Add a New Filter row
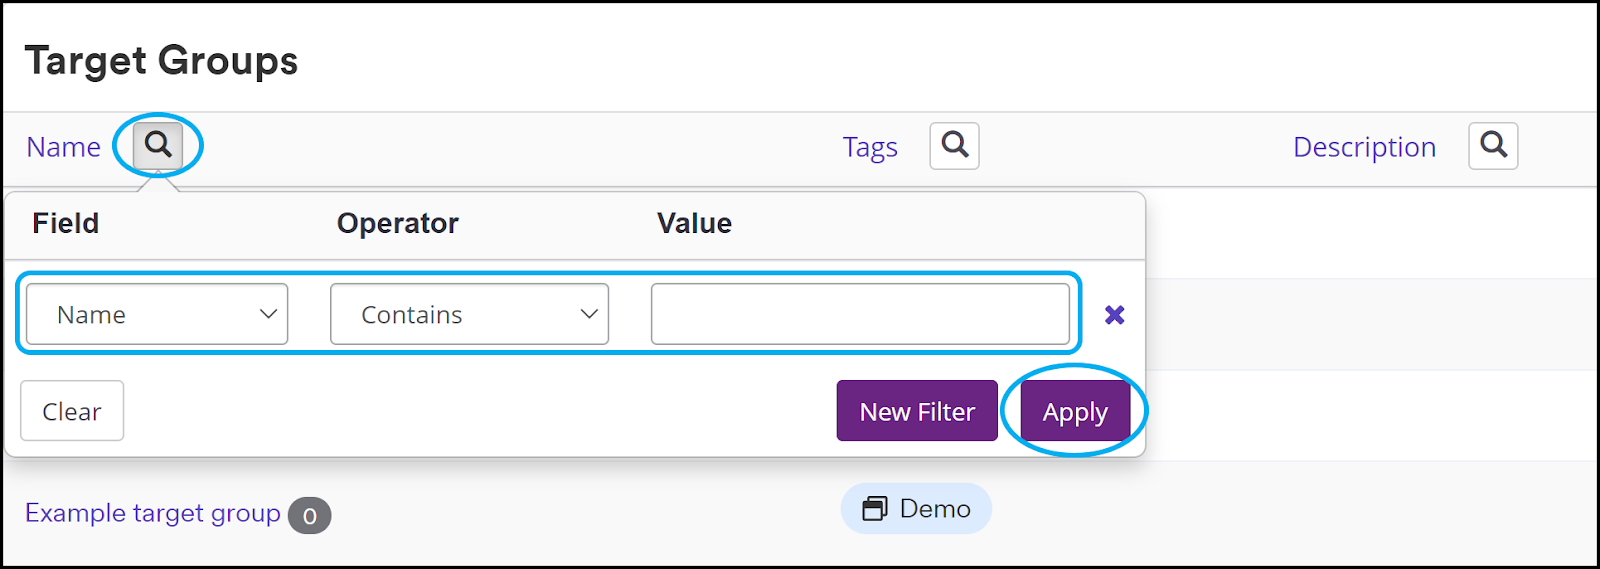Image resolution: width=1600 pixels, height=569 pixels. click(917, 411)
